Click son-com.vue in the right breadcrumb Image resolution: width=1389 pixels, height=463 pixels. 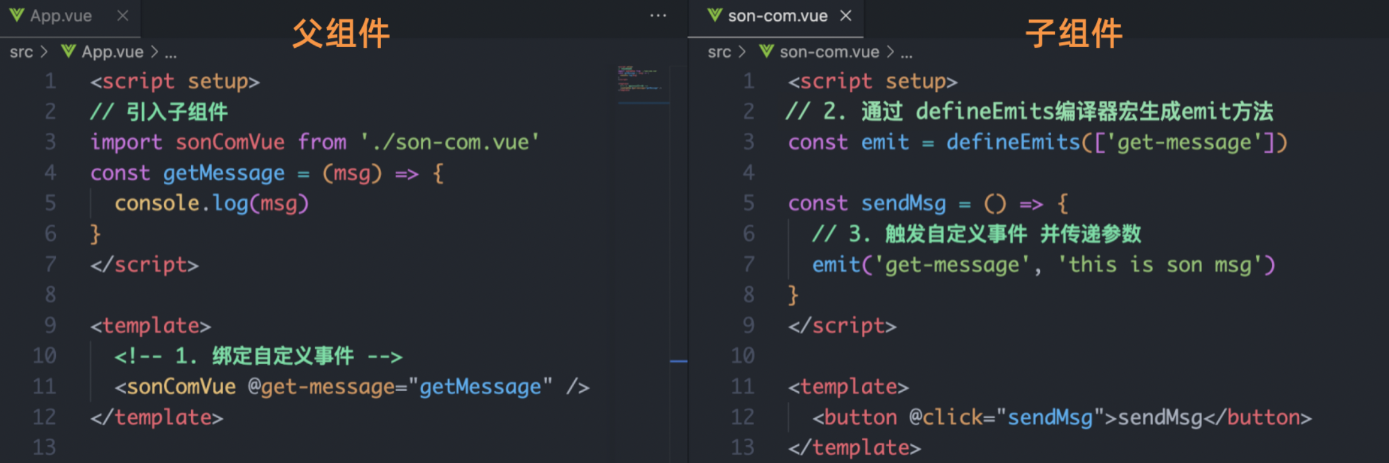[x=829, y=52]
